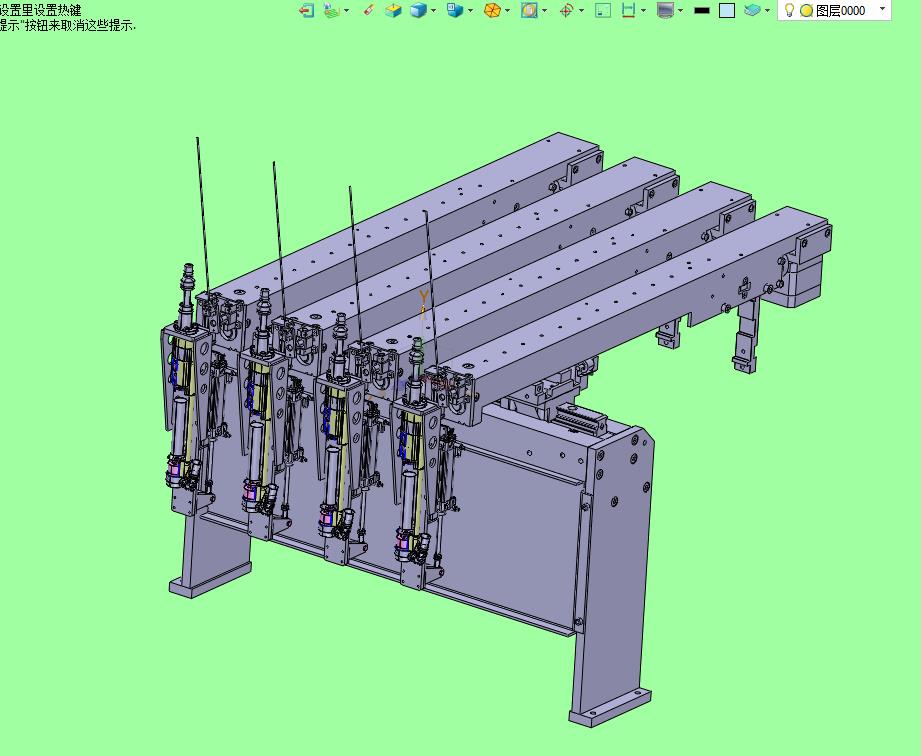The width and height of the screenshot is (921, 756).
Task: Click the framed transparent part icon
Action: [529, 10]
